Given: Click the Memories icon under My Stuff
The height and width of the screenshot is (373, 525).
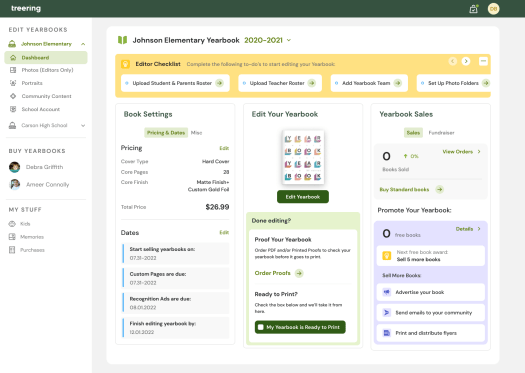Looking at the screenshot, I should [x=12, y=237].
